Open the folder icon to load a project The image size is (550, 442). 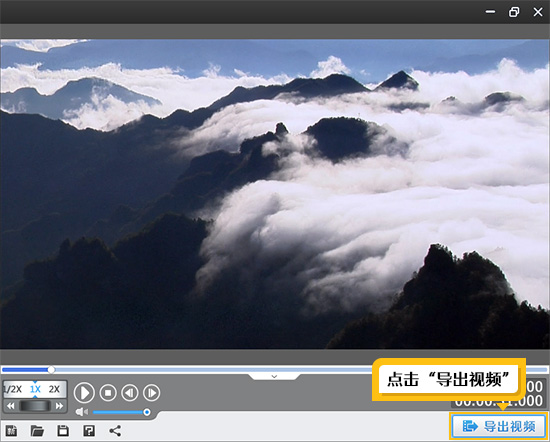click(x=37, y=430)
